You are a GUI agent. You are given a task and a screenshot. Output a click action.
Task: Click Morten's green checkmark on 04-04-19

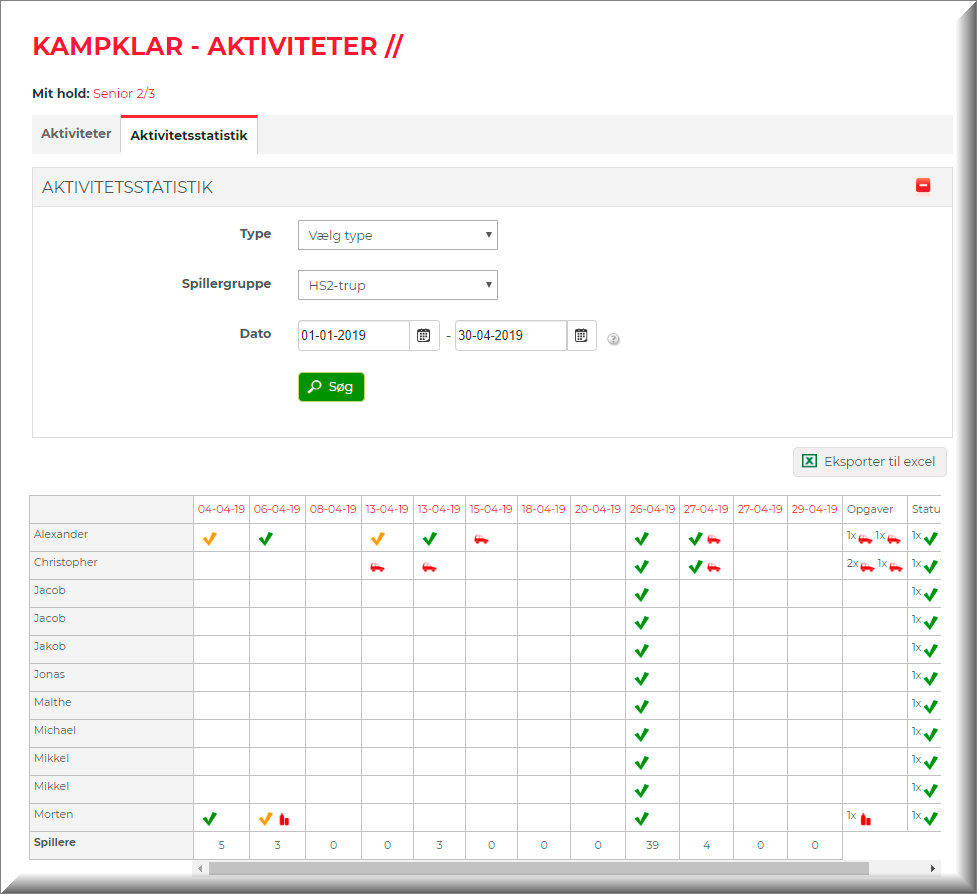pos(209,818)
